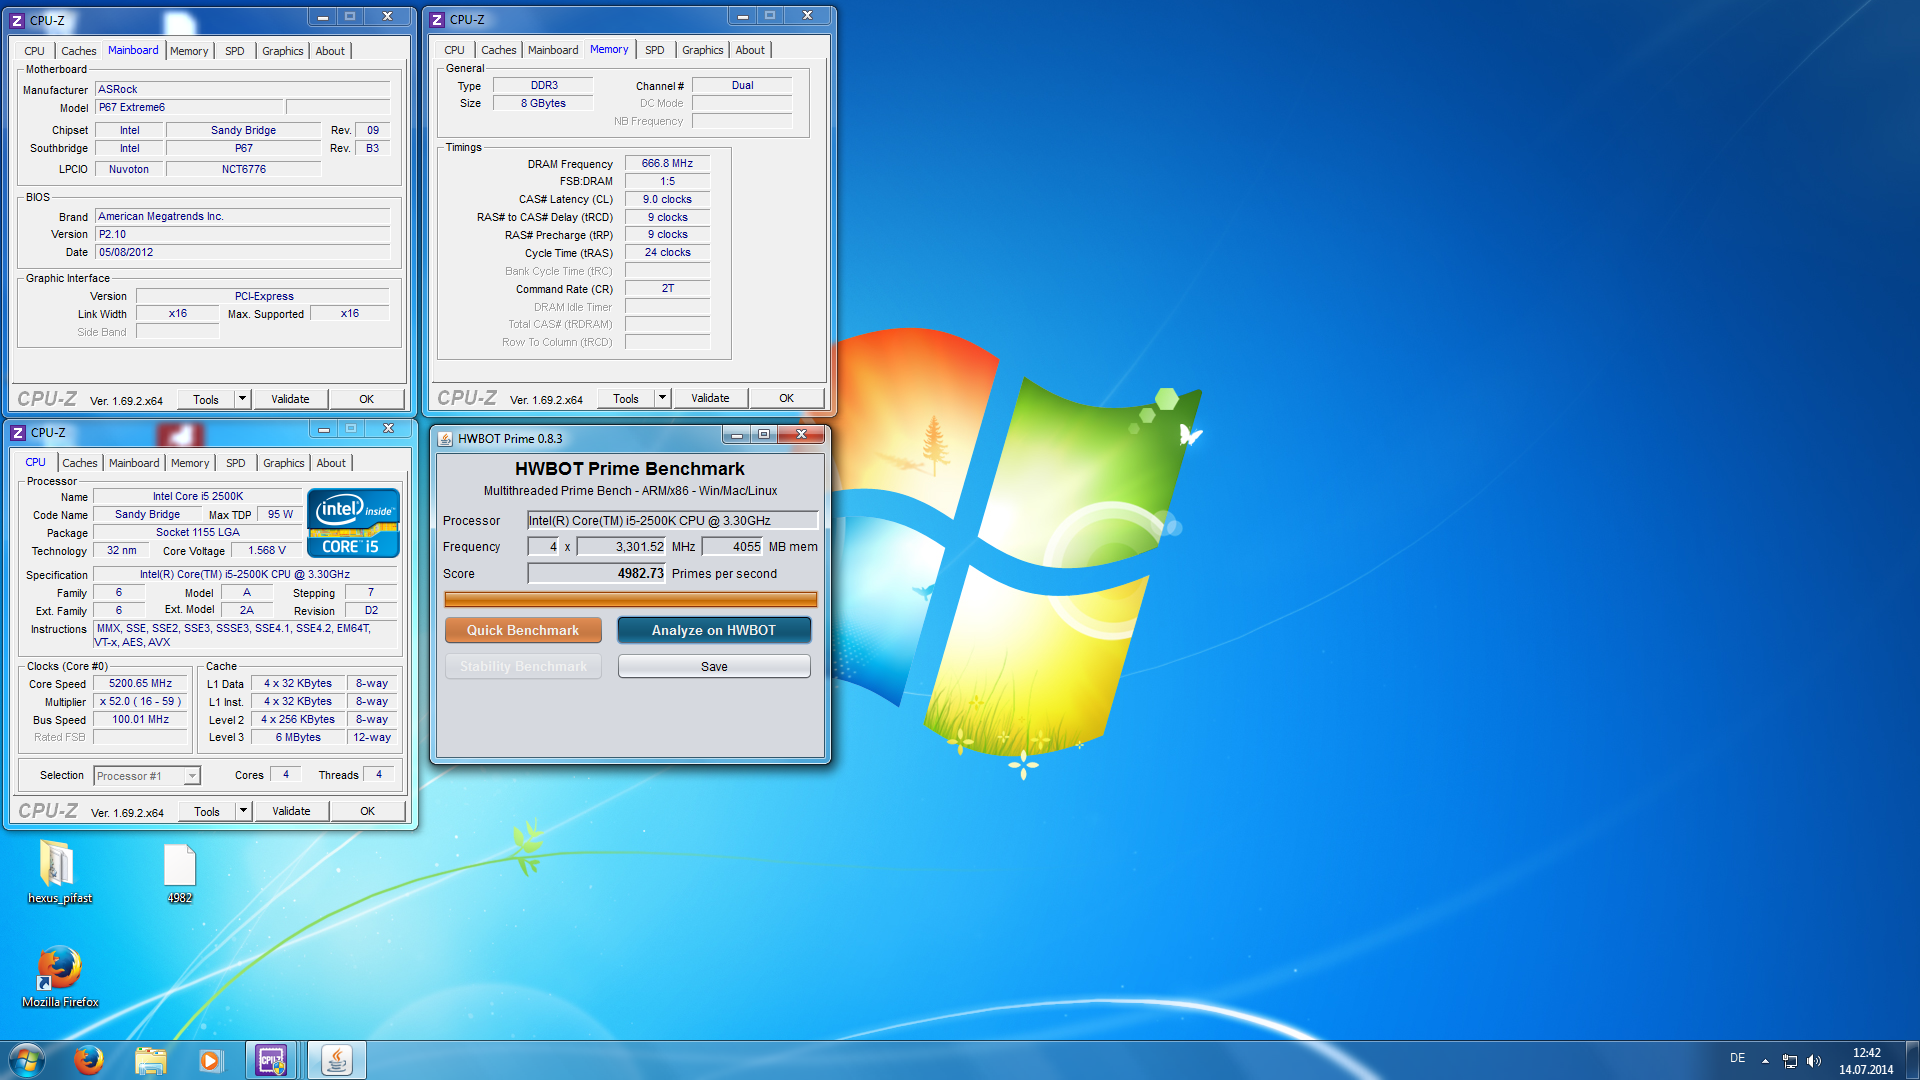Open SPD tab in CPU window

click(x=235, y=463)
